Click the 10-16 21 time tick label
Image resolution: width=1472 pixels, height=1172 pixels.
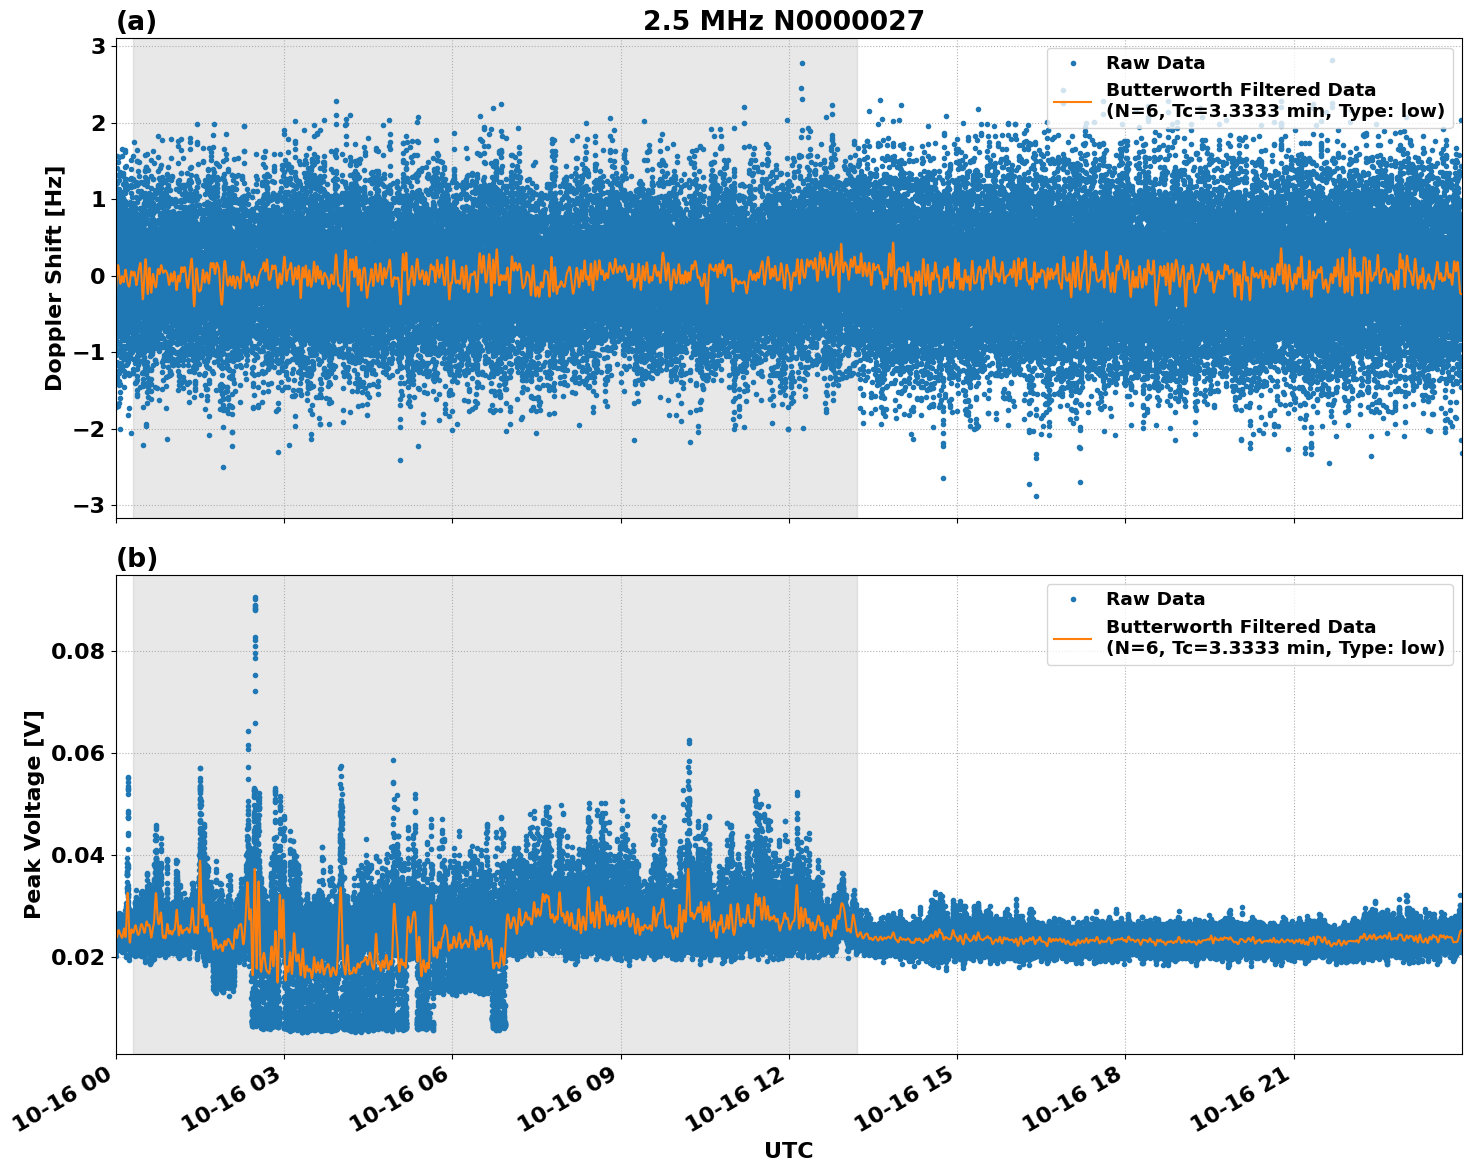pos(1245,1102)
